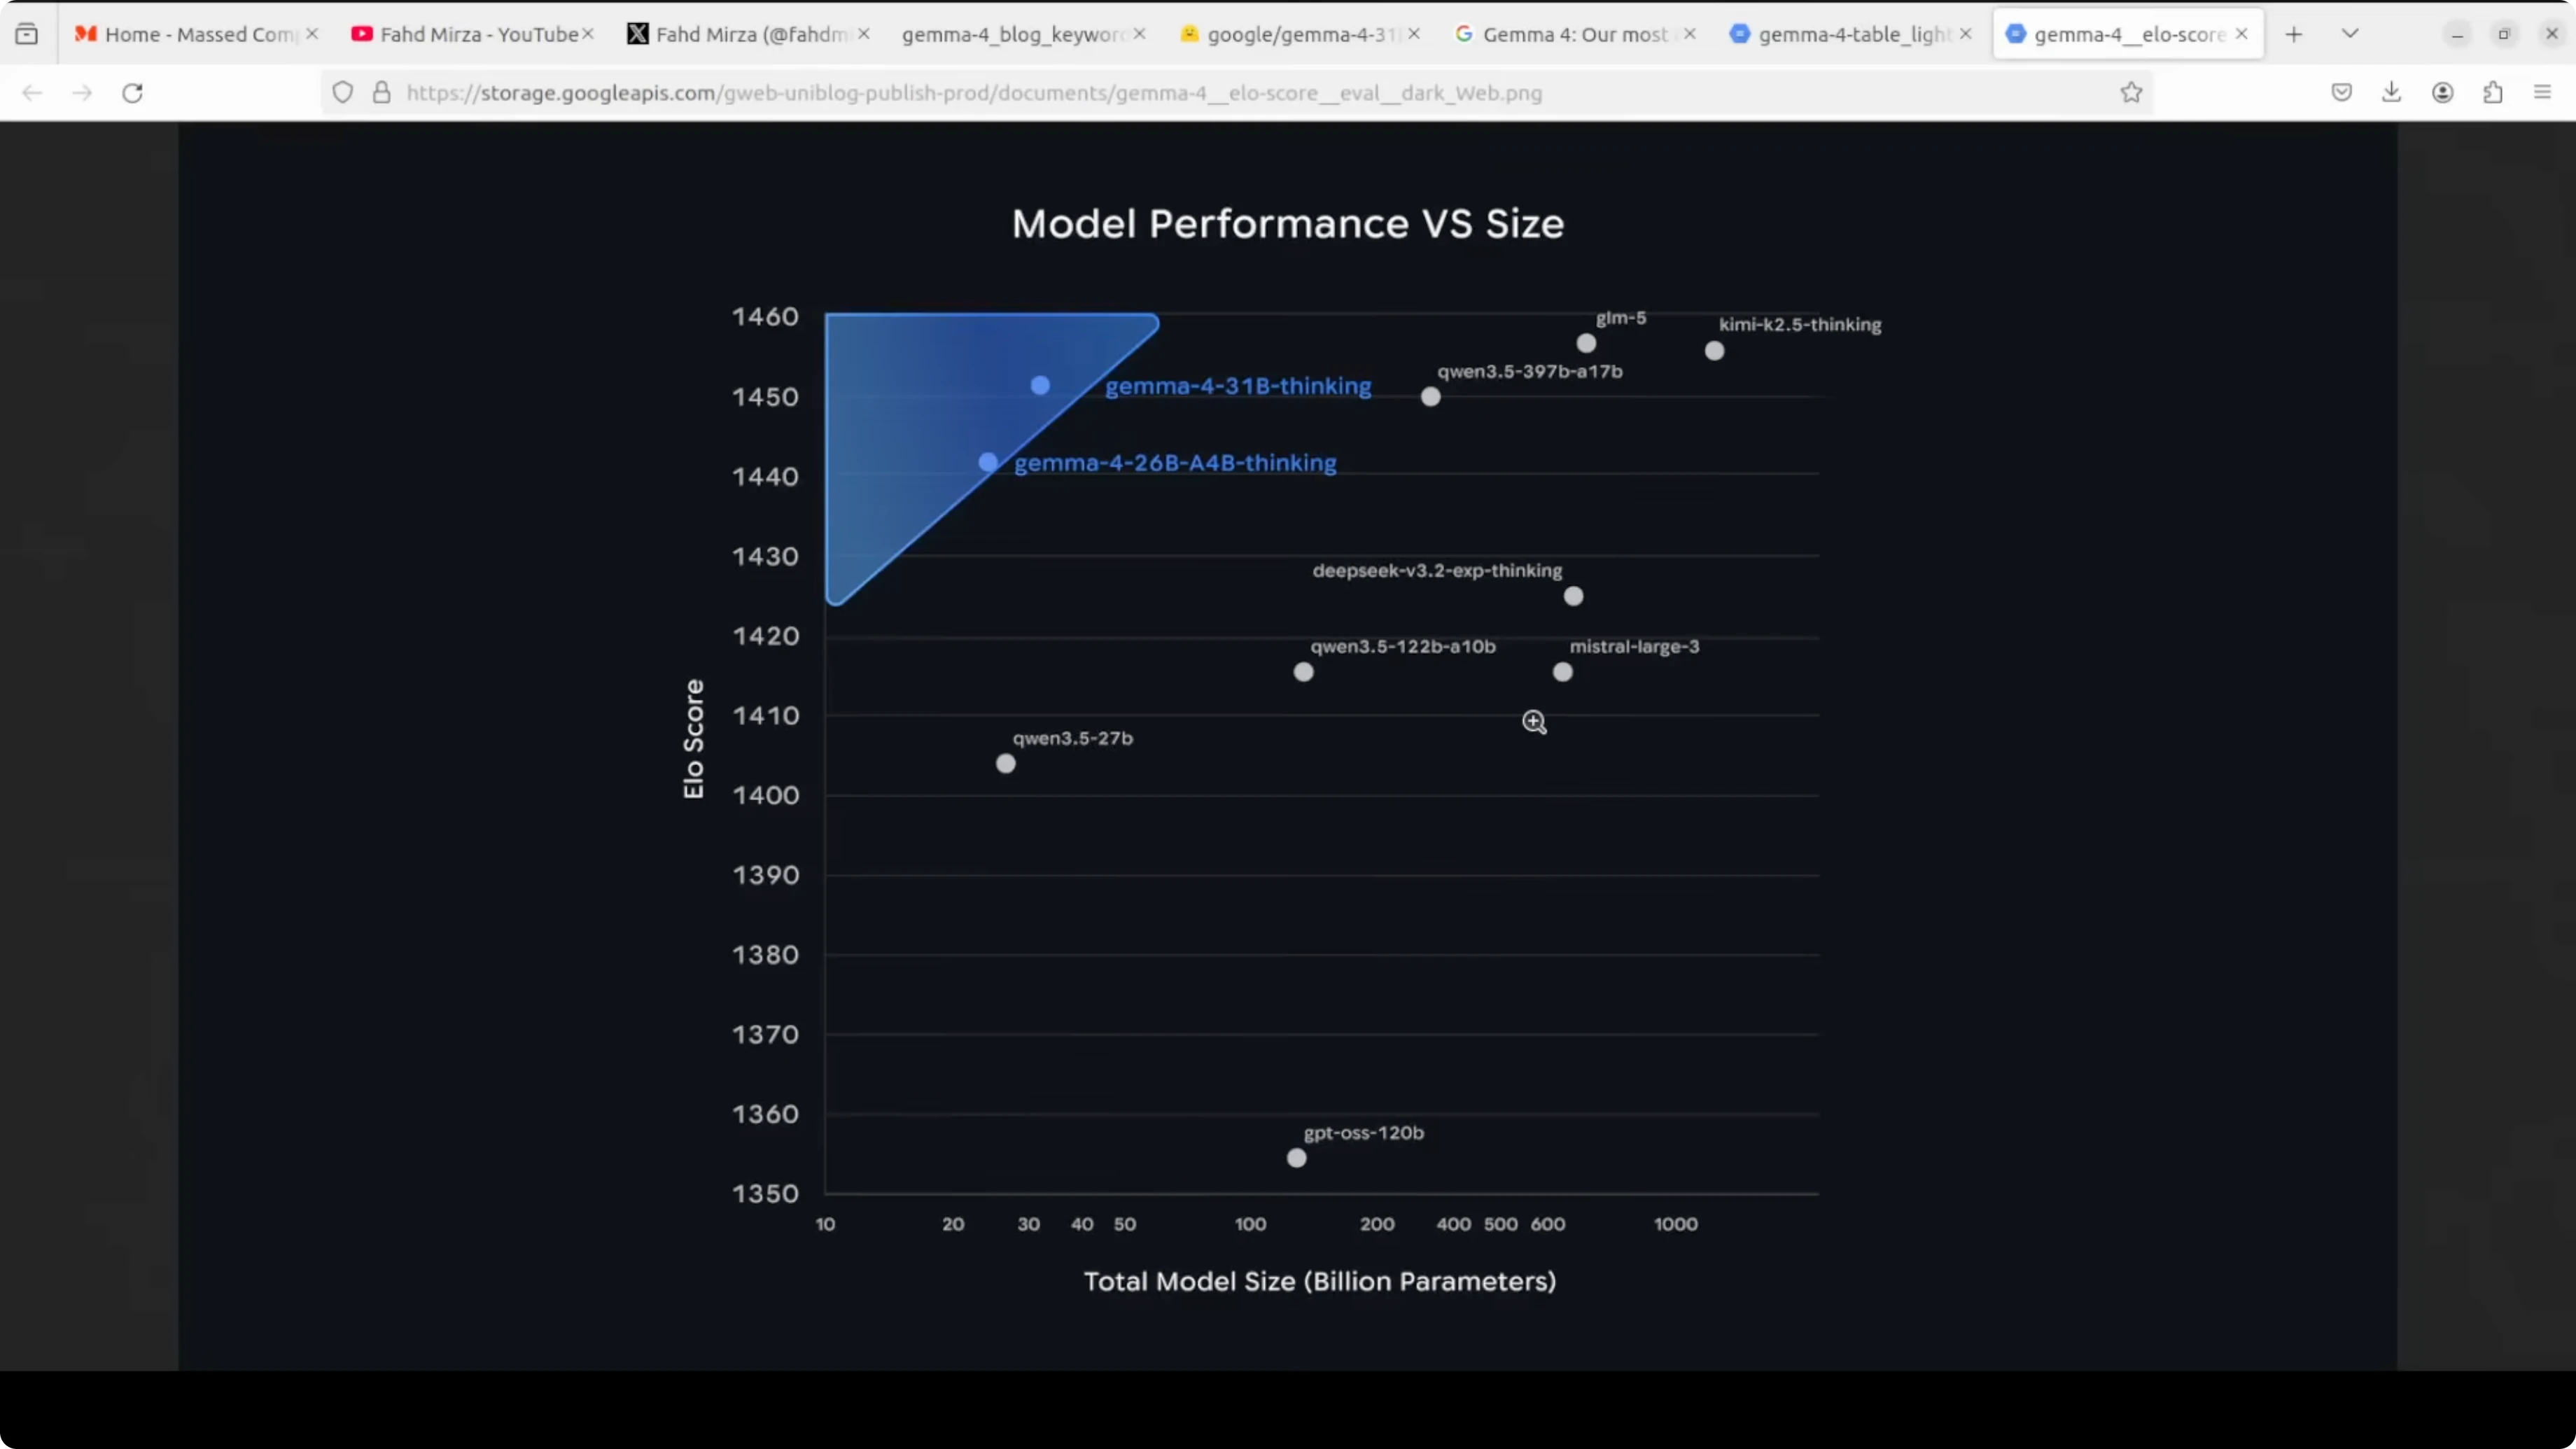Expand the list all tabs chevron
The height and width of the screenshot is (1449, 2576).
pyautogui.click(x=2350, y=34)
